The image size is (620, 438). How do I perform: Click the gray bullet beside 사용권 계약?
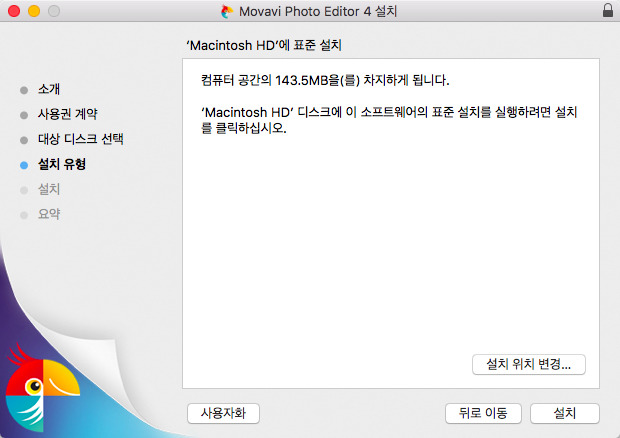[x=24, y=115]
